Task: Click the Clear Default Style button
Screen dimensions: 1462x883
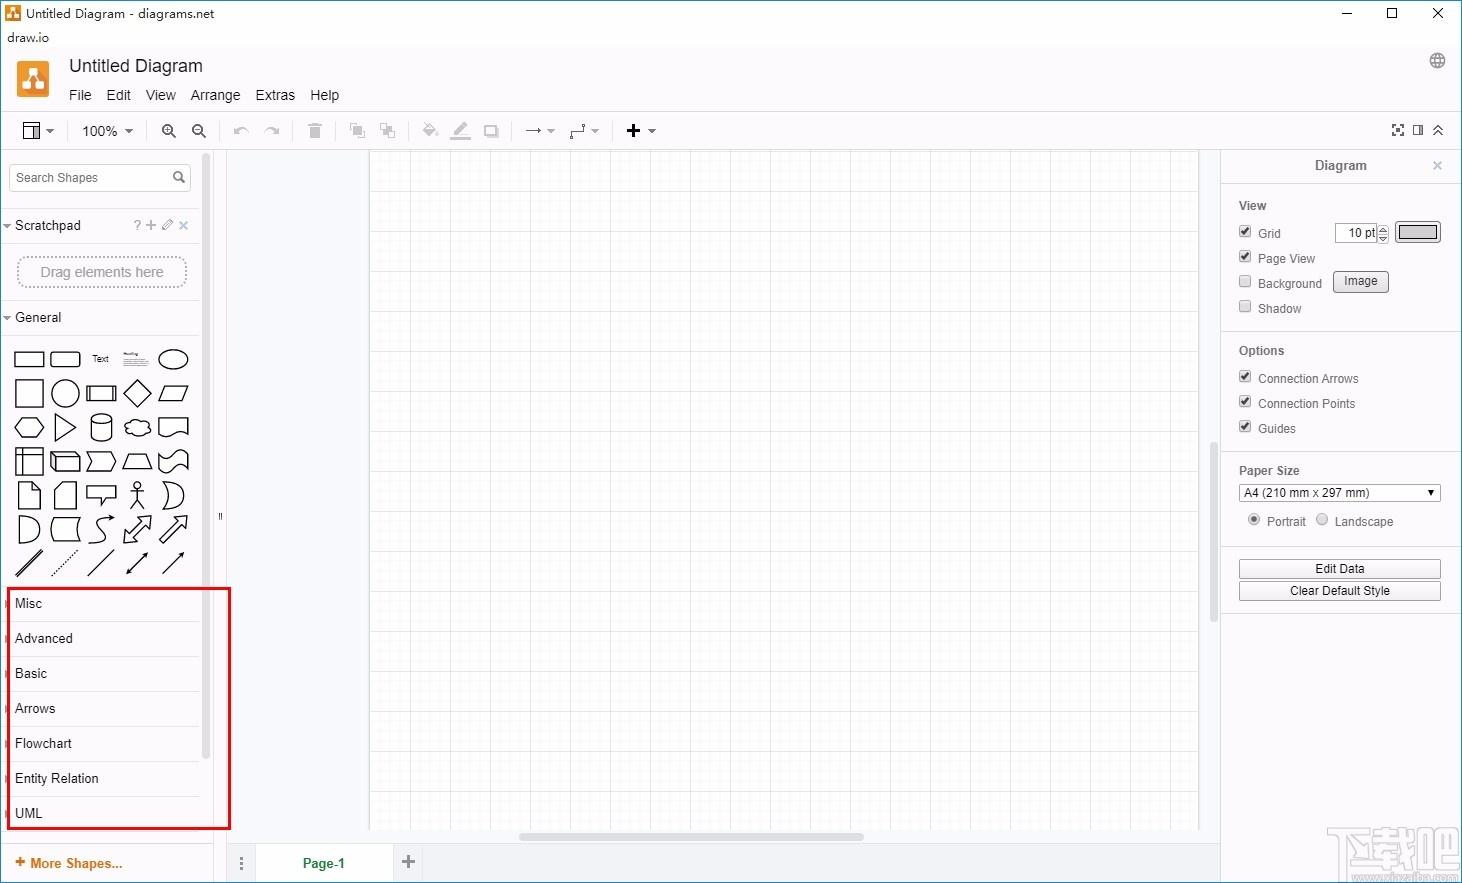Action: [1339, 591]
